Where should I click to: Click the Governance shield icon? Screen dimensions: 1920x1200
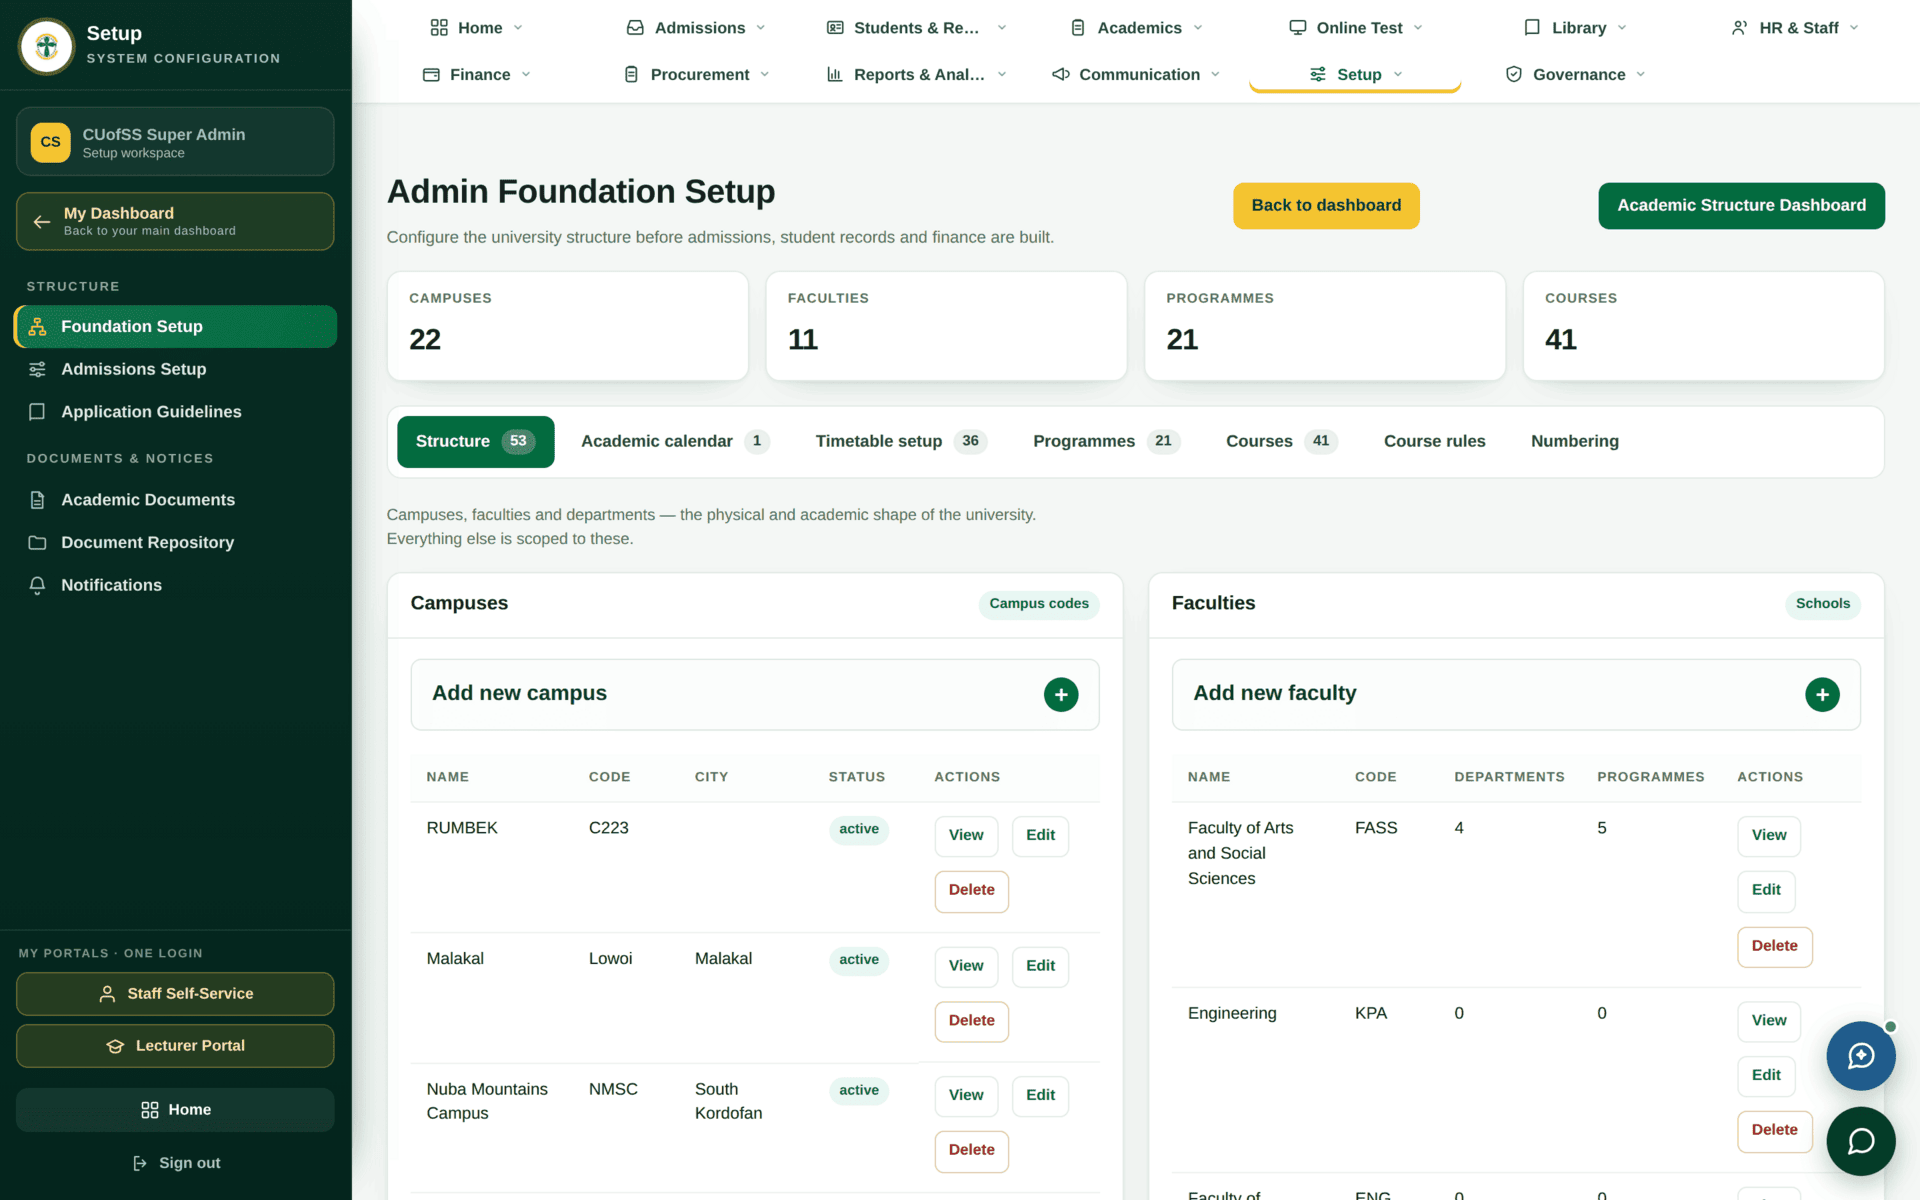pos(1514,75)
